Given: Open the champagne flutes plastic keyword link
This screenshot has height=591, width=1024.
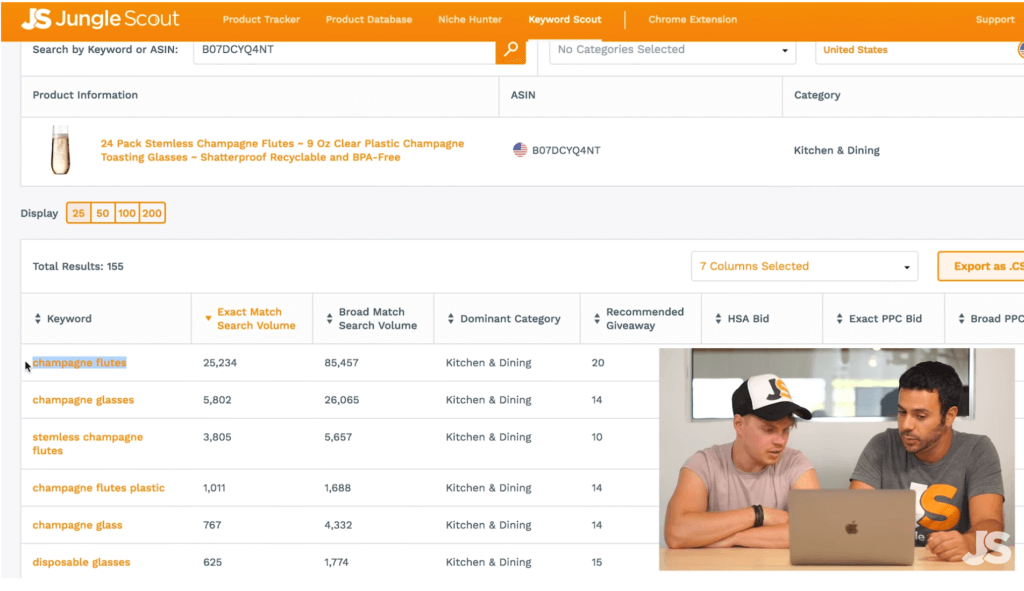Looking at the screenshot, I should (99, 488).
